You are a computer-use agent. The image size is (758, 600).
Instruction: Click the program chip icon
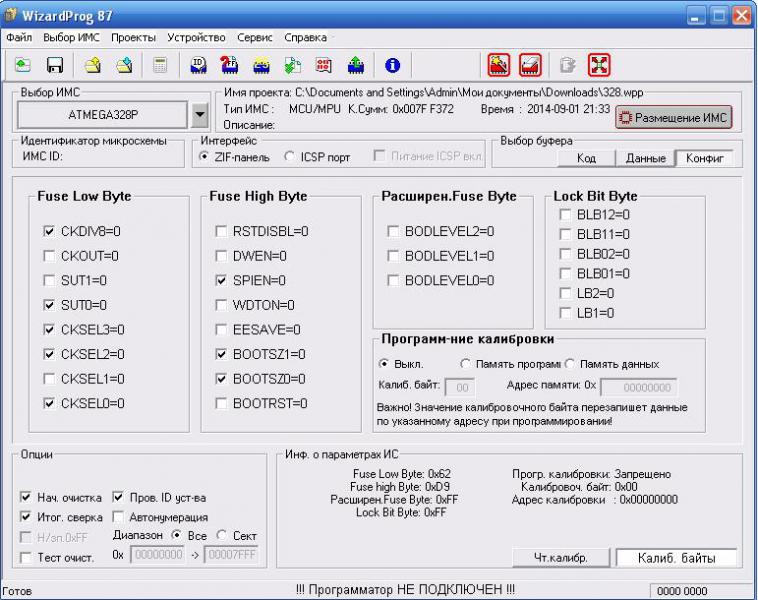point(261,65)
